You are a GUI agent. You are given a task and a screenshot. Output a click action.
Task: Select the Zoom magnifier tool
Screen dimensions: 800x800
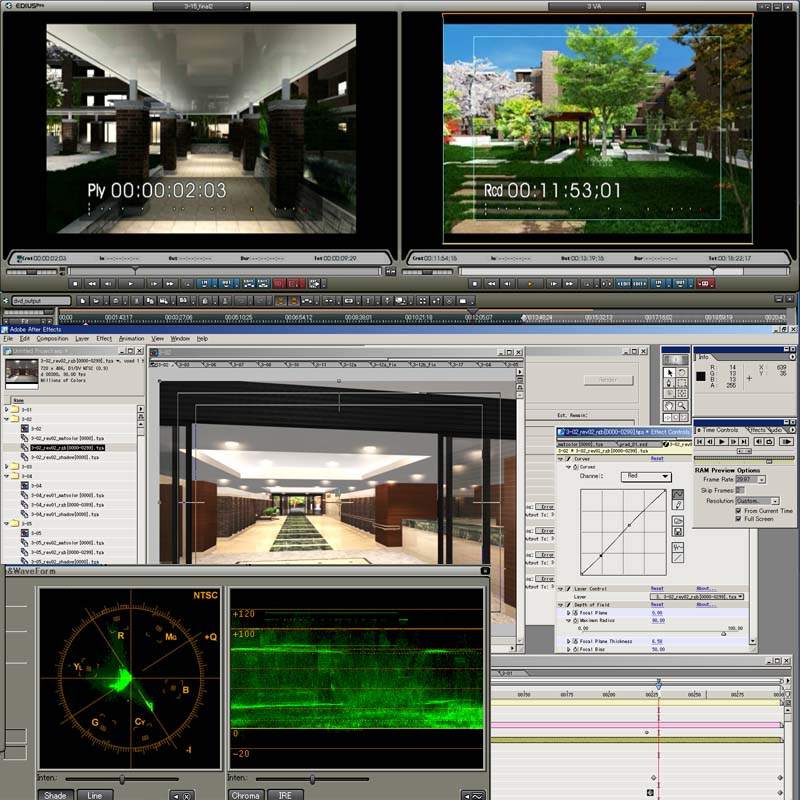(682, 406)
